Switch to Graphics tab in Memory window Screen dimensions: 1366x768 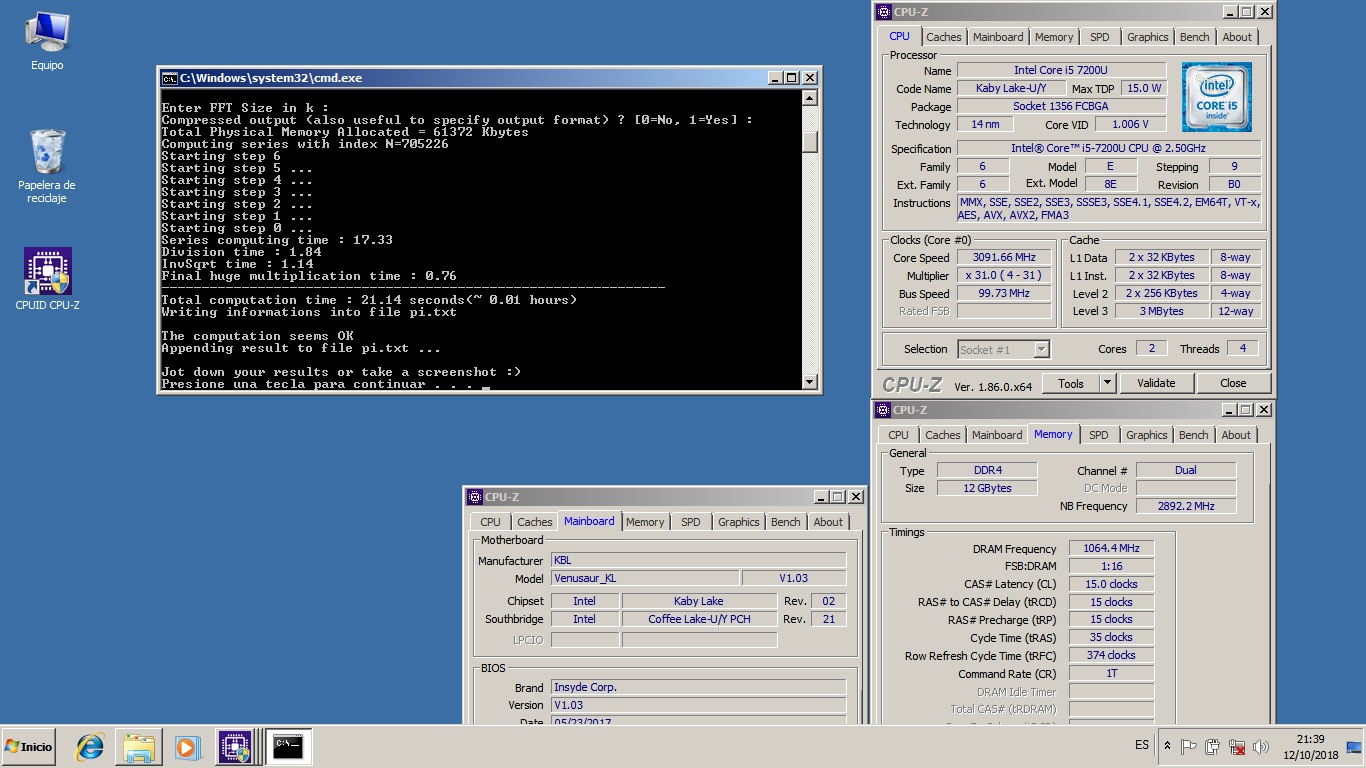click(1146, 435)
